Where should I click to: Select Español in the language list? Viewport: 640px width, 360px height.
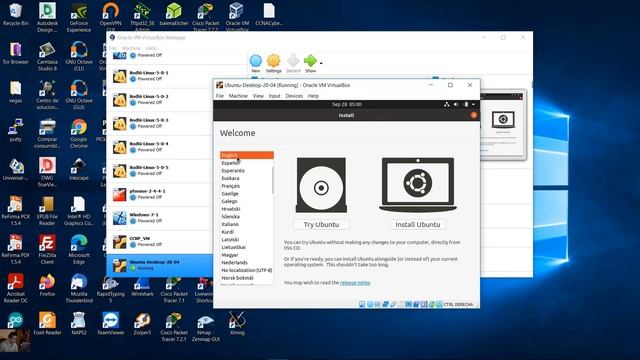click(x=247, y=163)
